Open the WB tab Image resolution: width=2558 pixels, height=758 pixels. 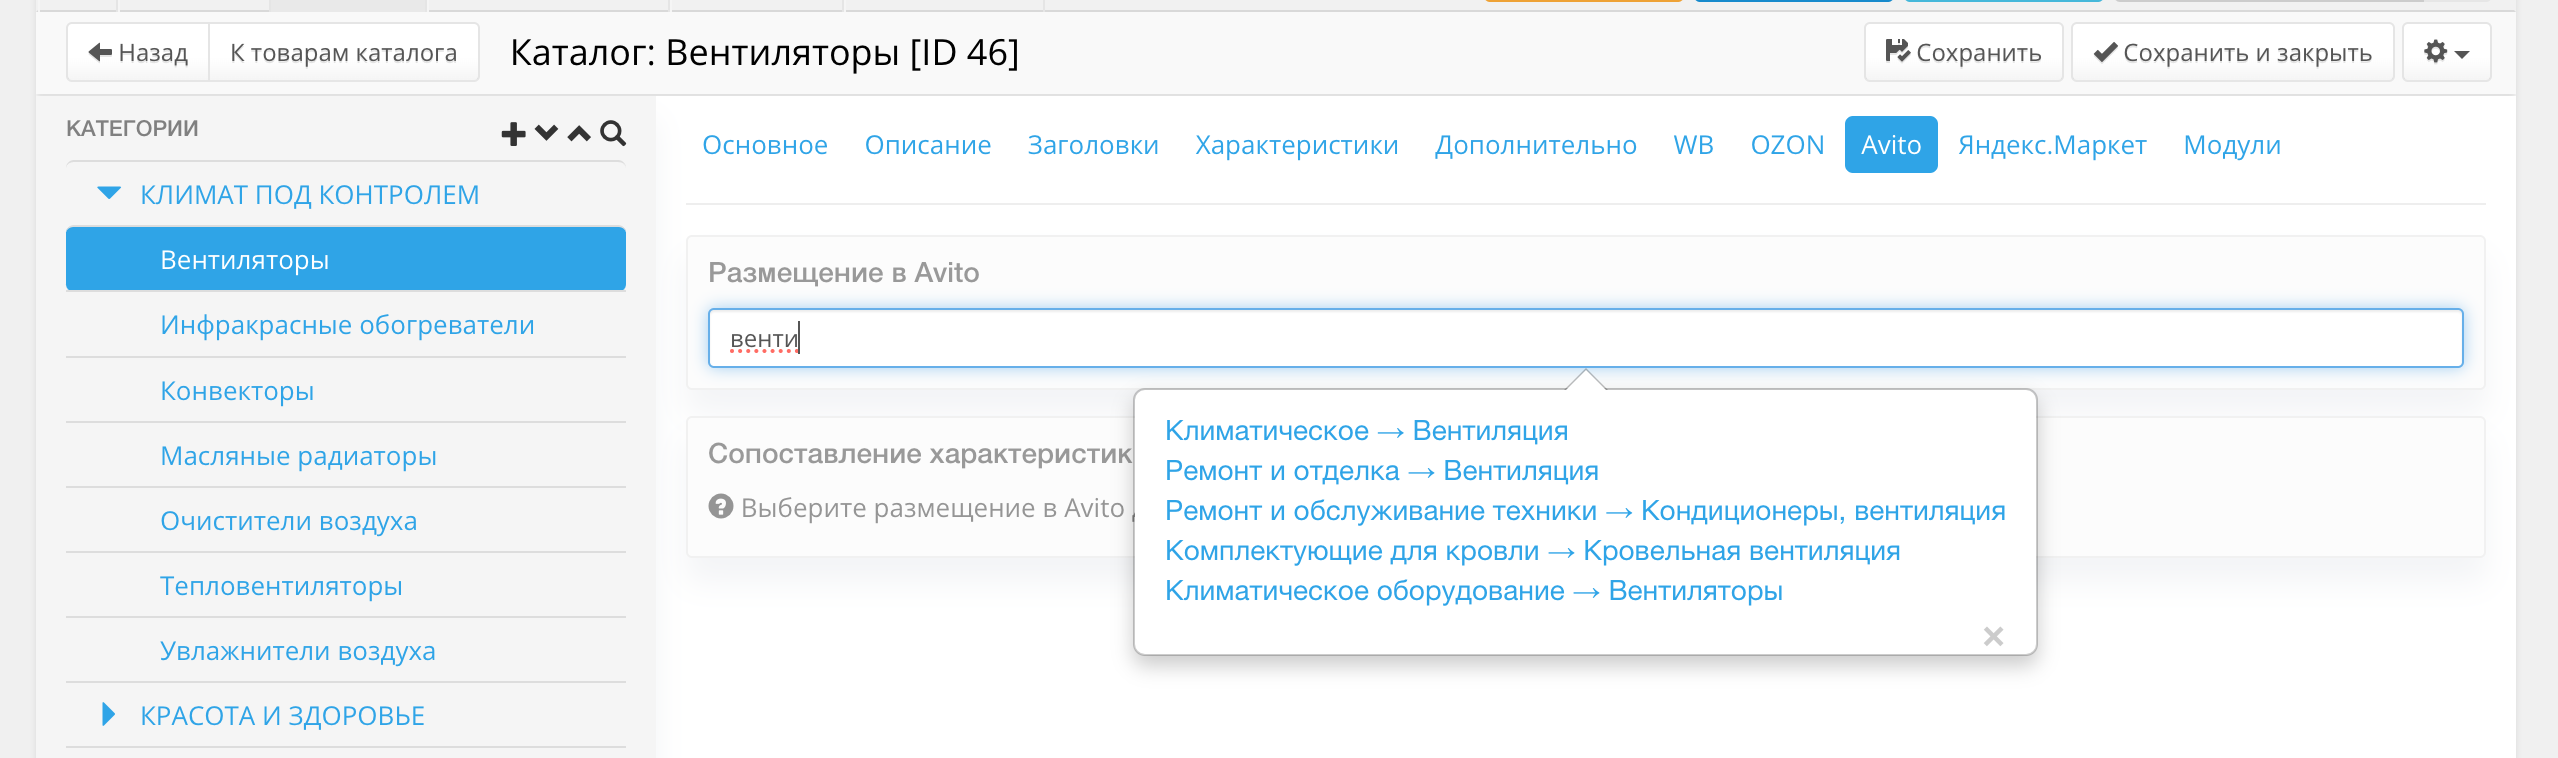coord(1694,145)
